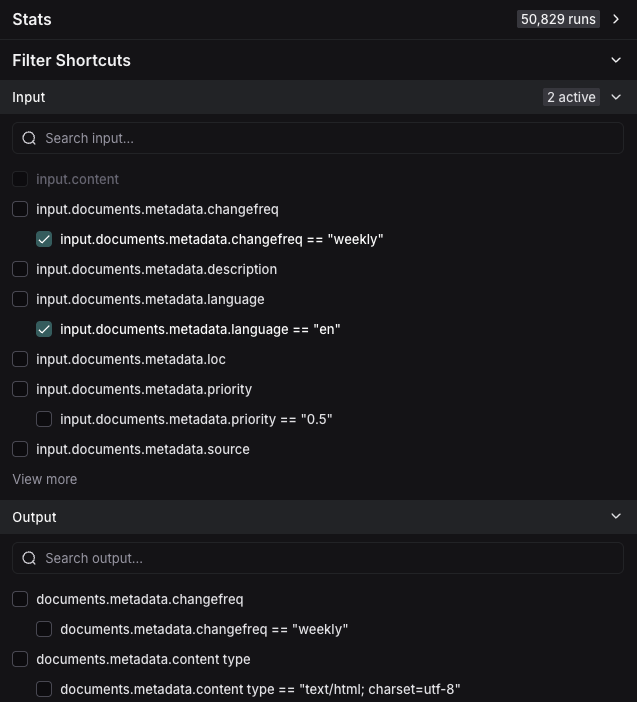Uncheck the changefreq == "weekly" input filter
The width and height of the screenshot is (637, 702).
pyautogui.click(x=44, y=240)
